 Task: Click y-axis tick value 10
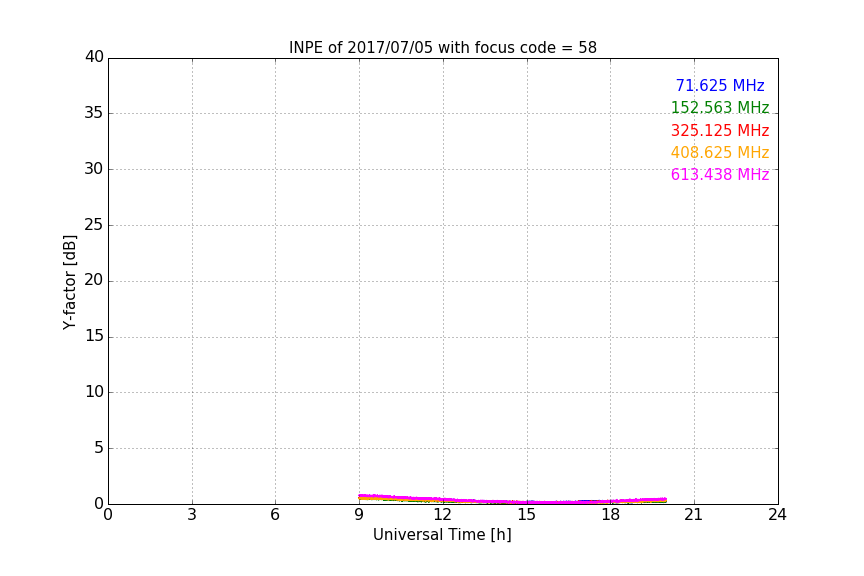point(94,392)
